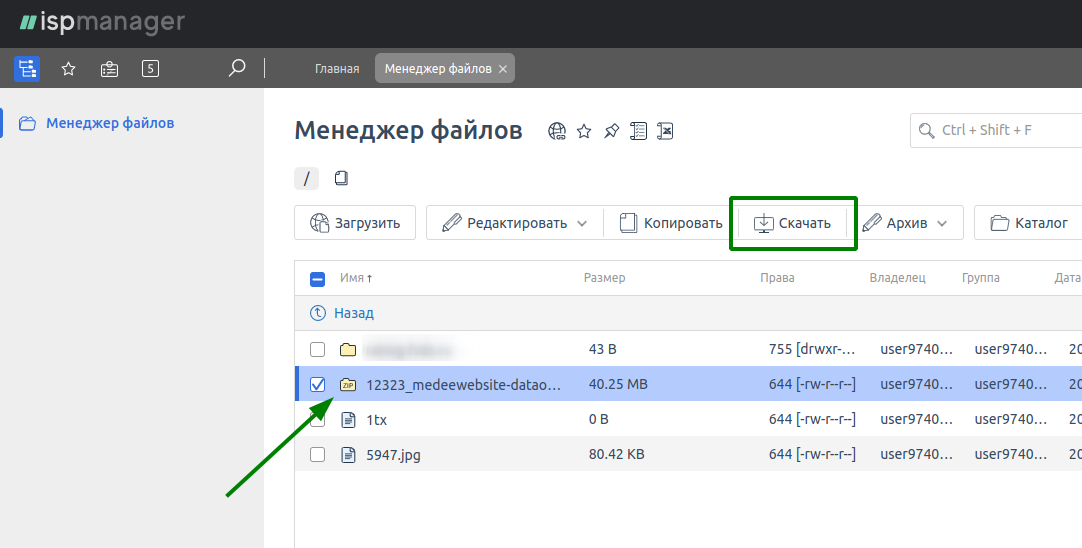Click the 1tx file icon
Viewport: 1082px width, 548px height.
(348, 420)
